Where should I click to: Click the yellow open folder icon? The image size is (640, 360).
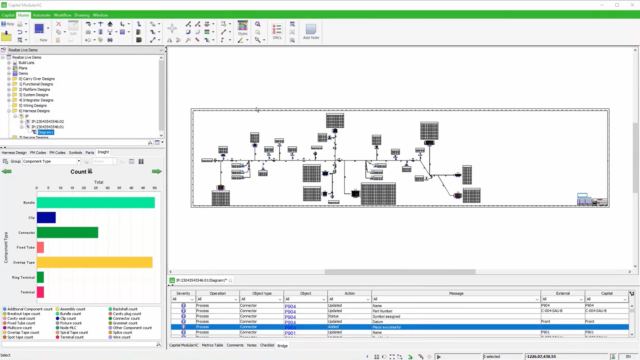(6, 36)
